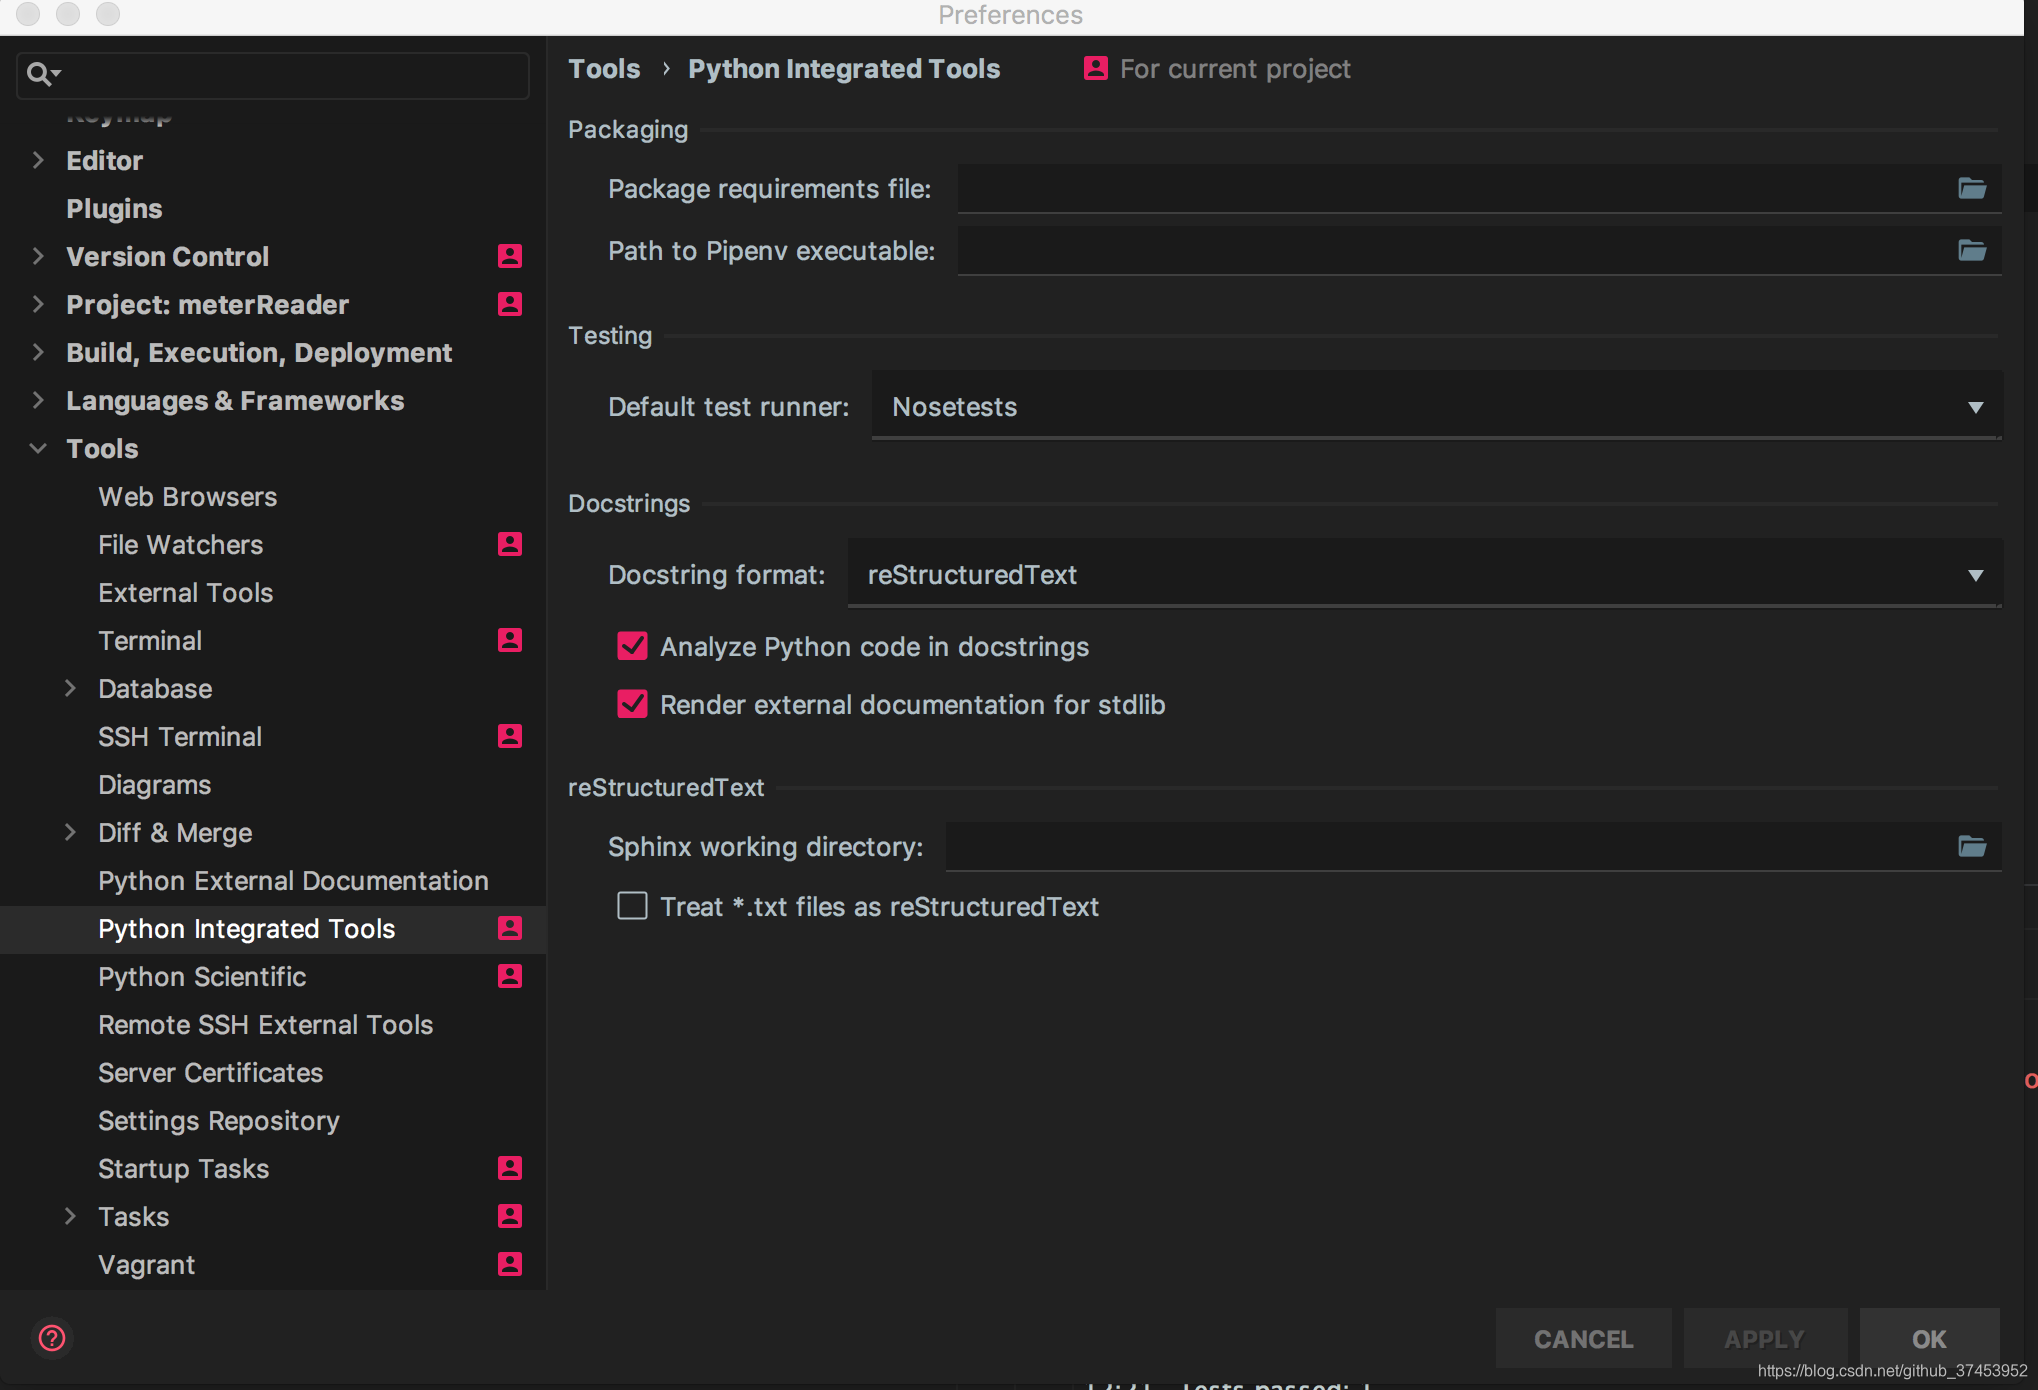Click project-level icon beside Vagrant
This screenshot has height=1390, width=2038.
pos(510,1264)
